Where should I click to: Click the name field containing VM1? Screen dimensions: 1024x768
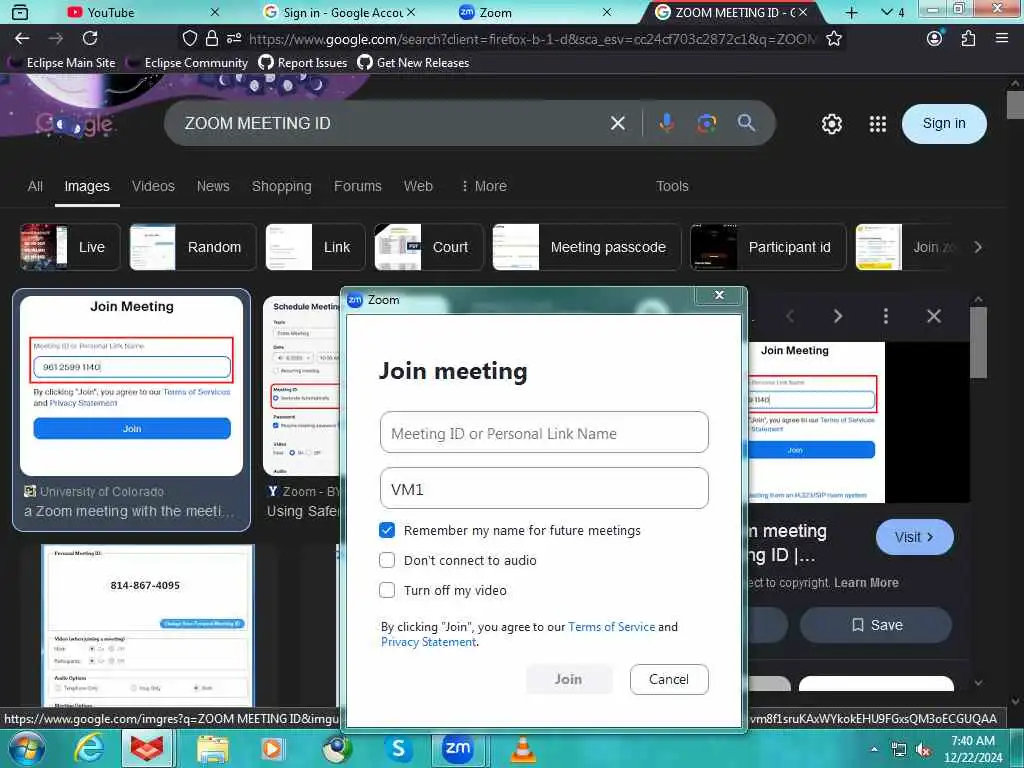[x=544, y=488]
